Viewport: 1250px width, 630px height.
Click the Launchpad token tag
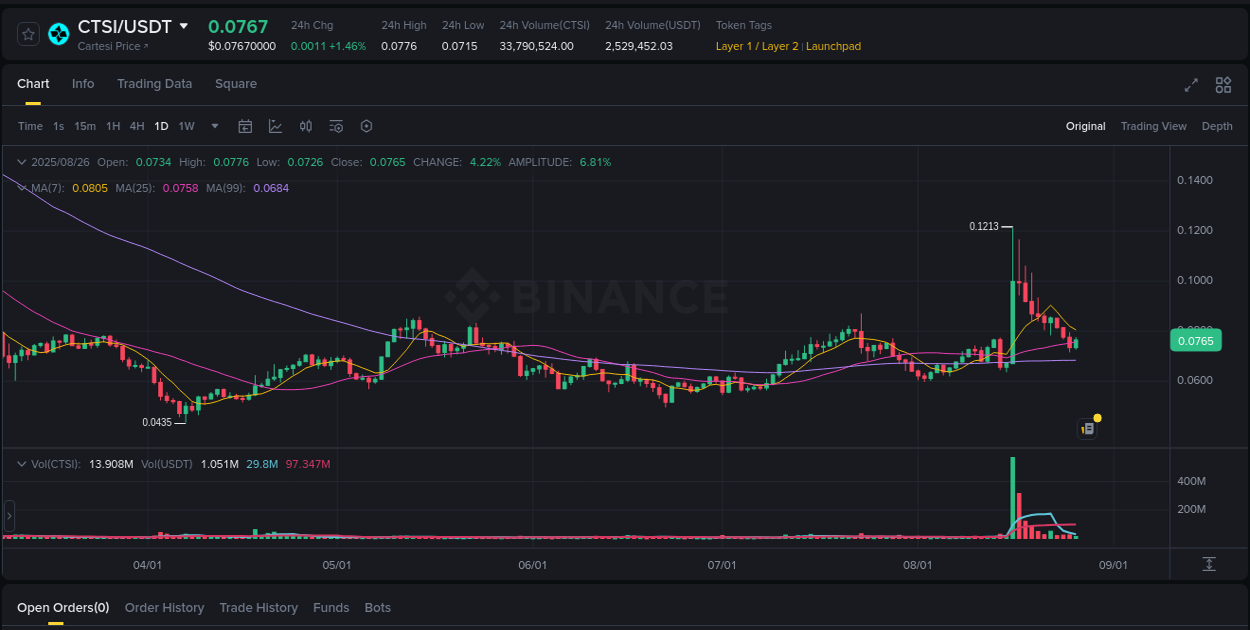(x=833, y=46)
